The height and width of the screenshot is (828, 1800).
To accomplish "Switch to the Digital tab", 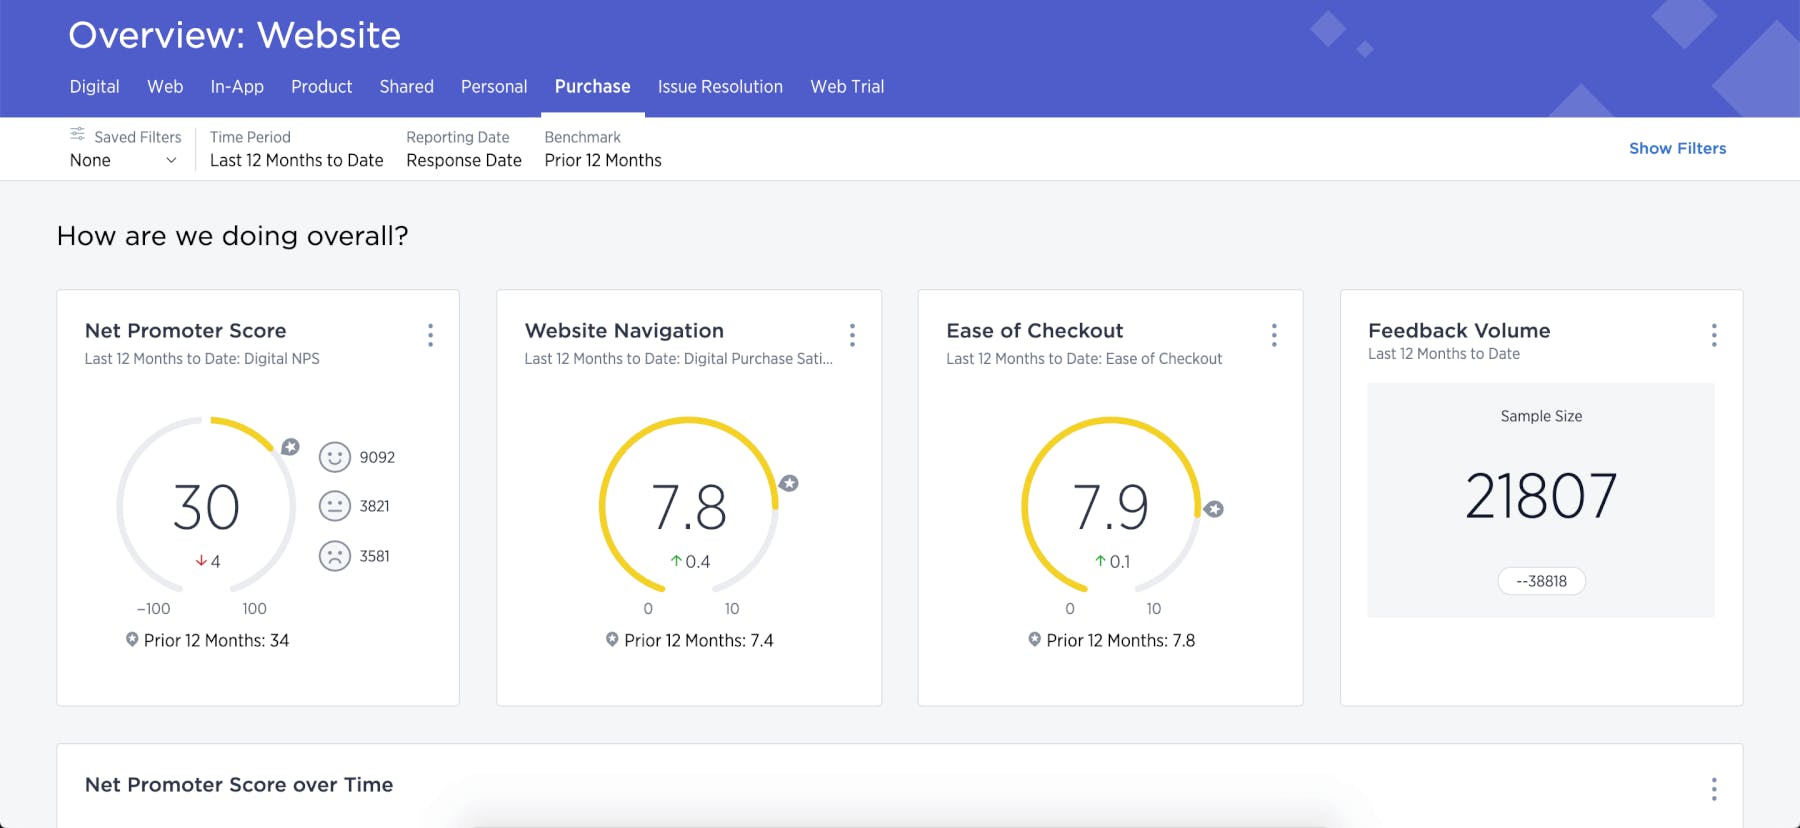I will tap(95, 87).
